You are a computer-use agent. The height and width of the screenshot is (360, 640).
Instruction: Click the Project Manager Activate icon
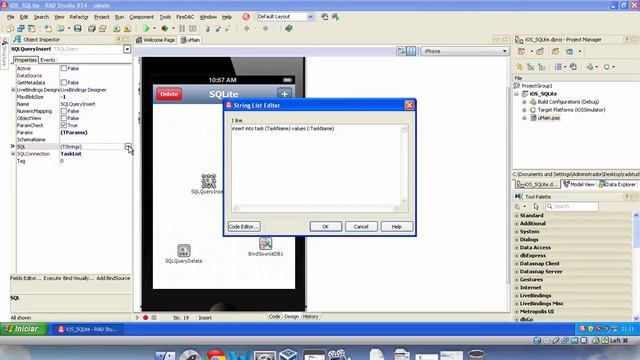[x=521, y=51]
